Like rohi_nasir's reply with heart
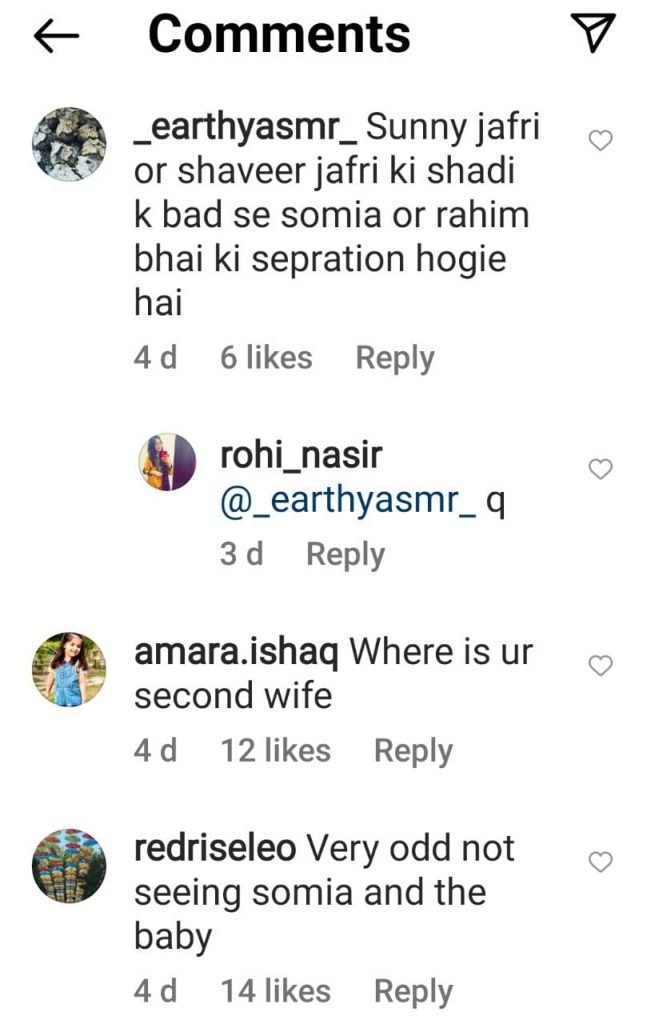 coord(599,469)
